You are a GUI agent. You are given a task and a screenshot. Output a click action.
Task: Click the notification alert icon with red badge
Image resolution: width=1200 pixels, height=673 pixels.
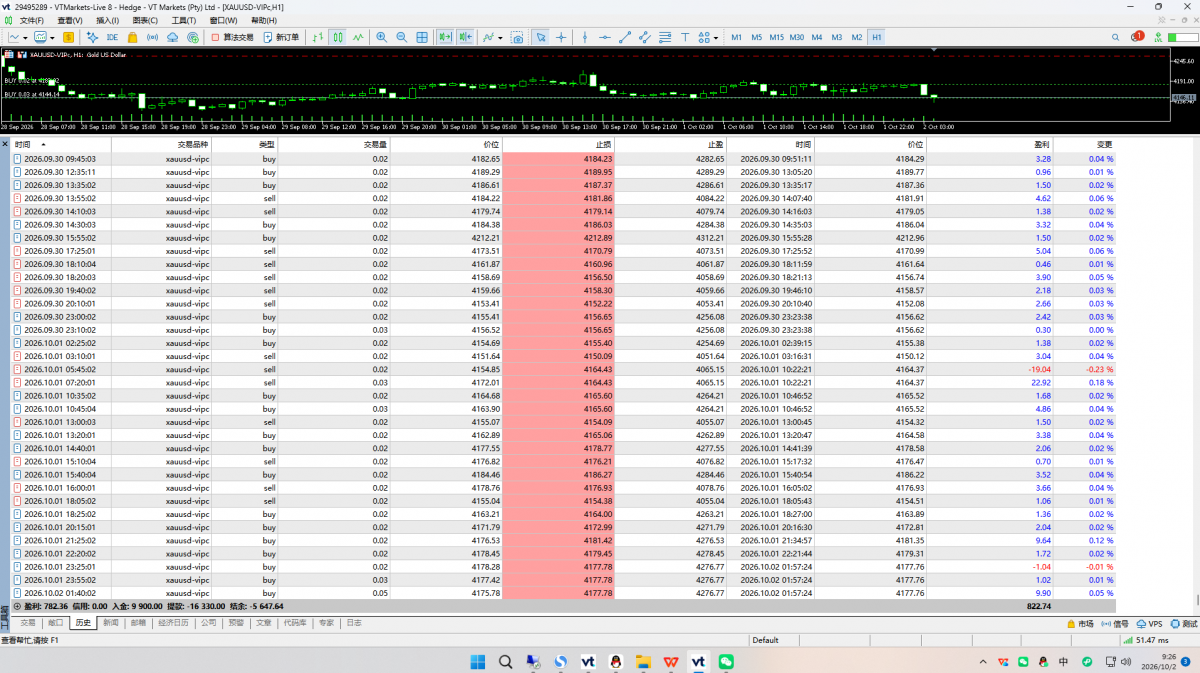[1138, 37]
